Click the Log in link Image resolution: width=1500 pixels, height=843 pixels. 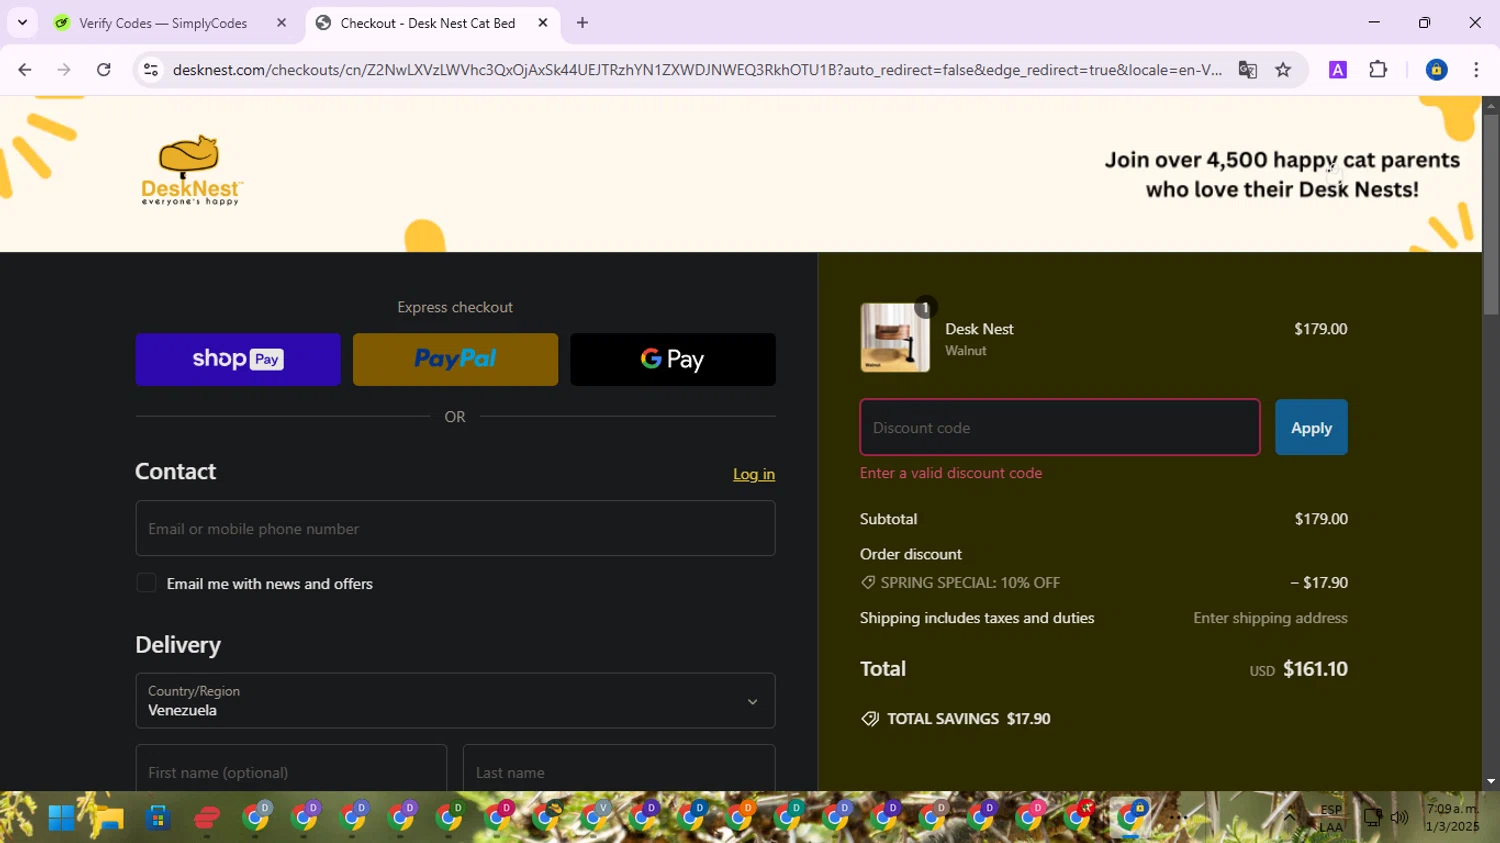click(754, 474)
